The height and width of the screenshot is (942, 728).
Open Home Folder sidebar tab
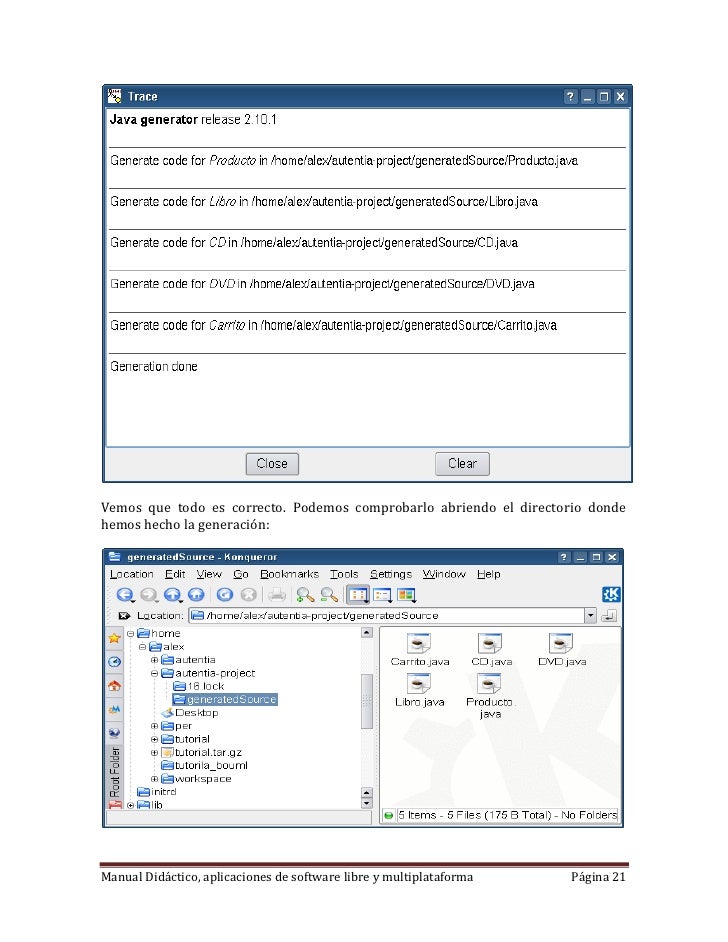[x=114, y=685]
